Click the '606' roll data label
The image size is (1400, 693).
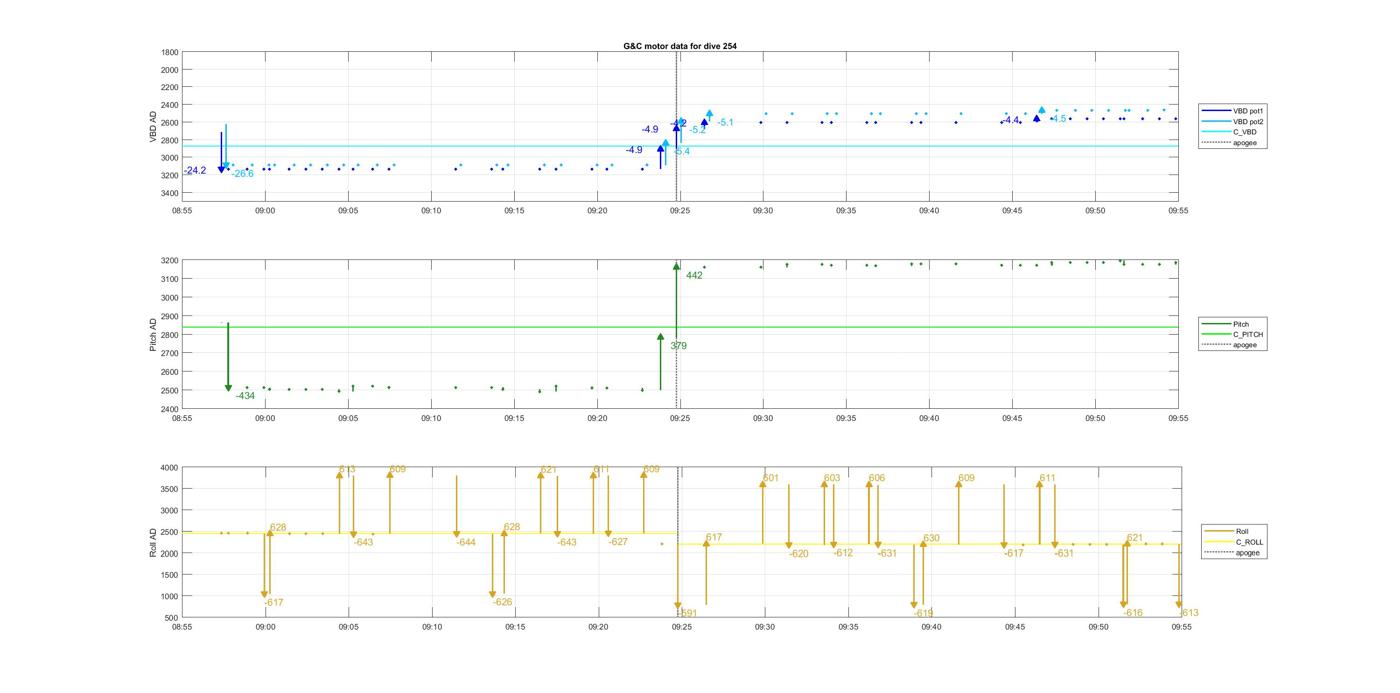[x=877, y=479]
